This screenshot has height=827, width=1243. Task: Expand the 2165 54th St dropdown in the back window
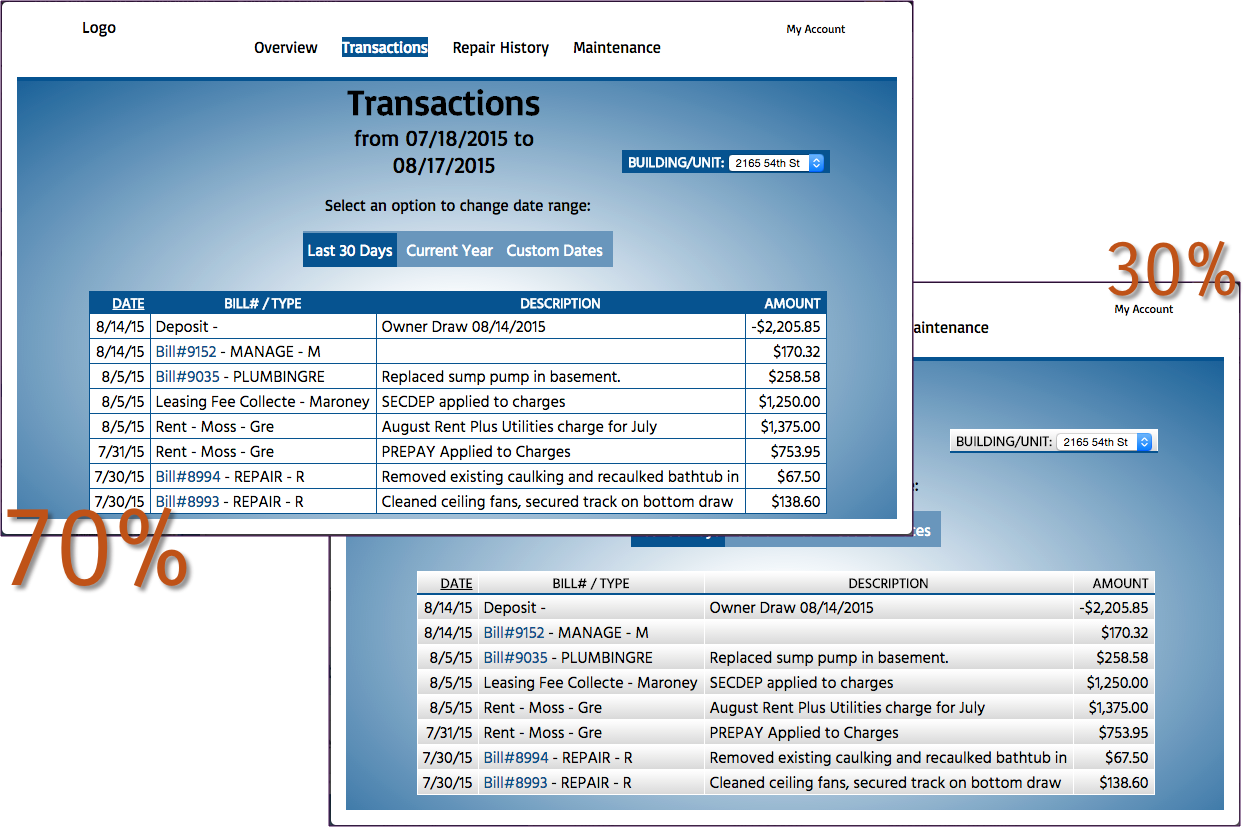click(x=1104, y=442)
